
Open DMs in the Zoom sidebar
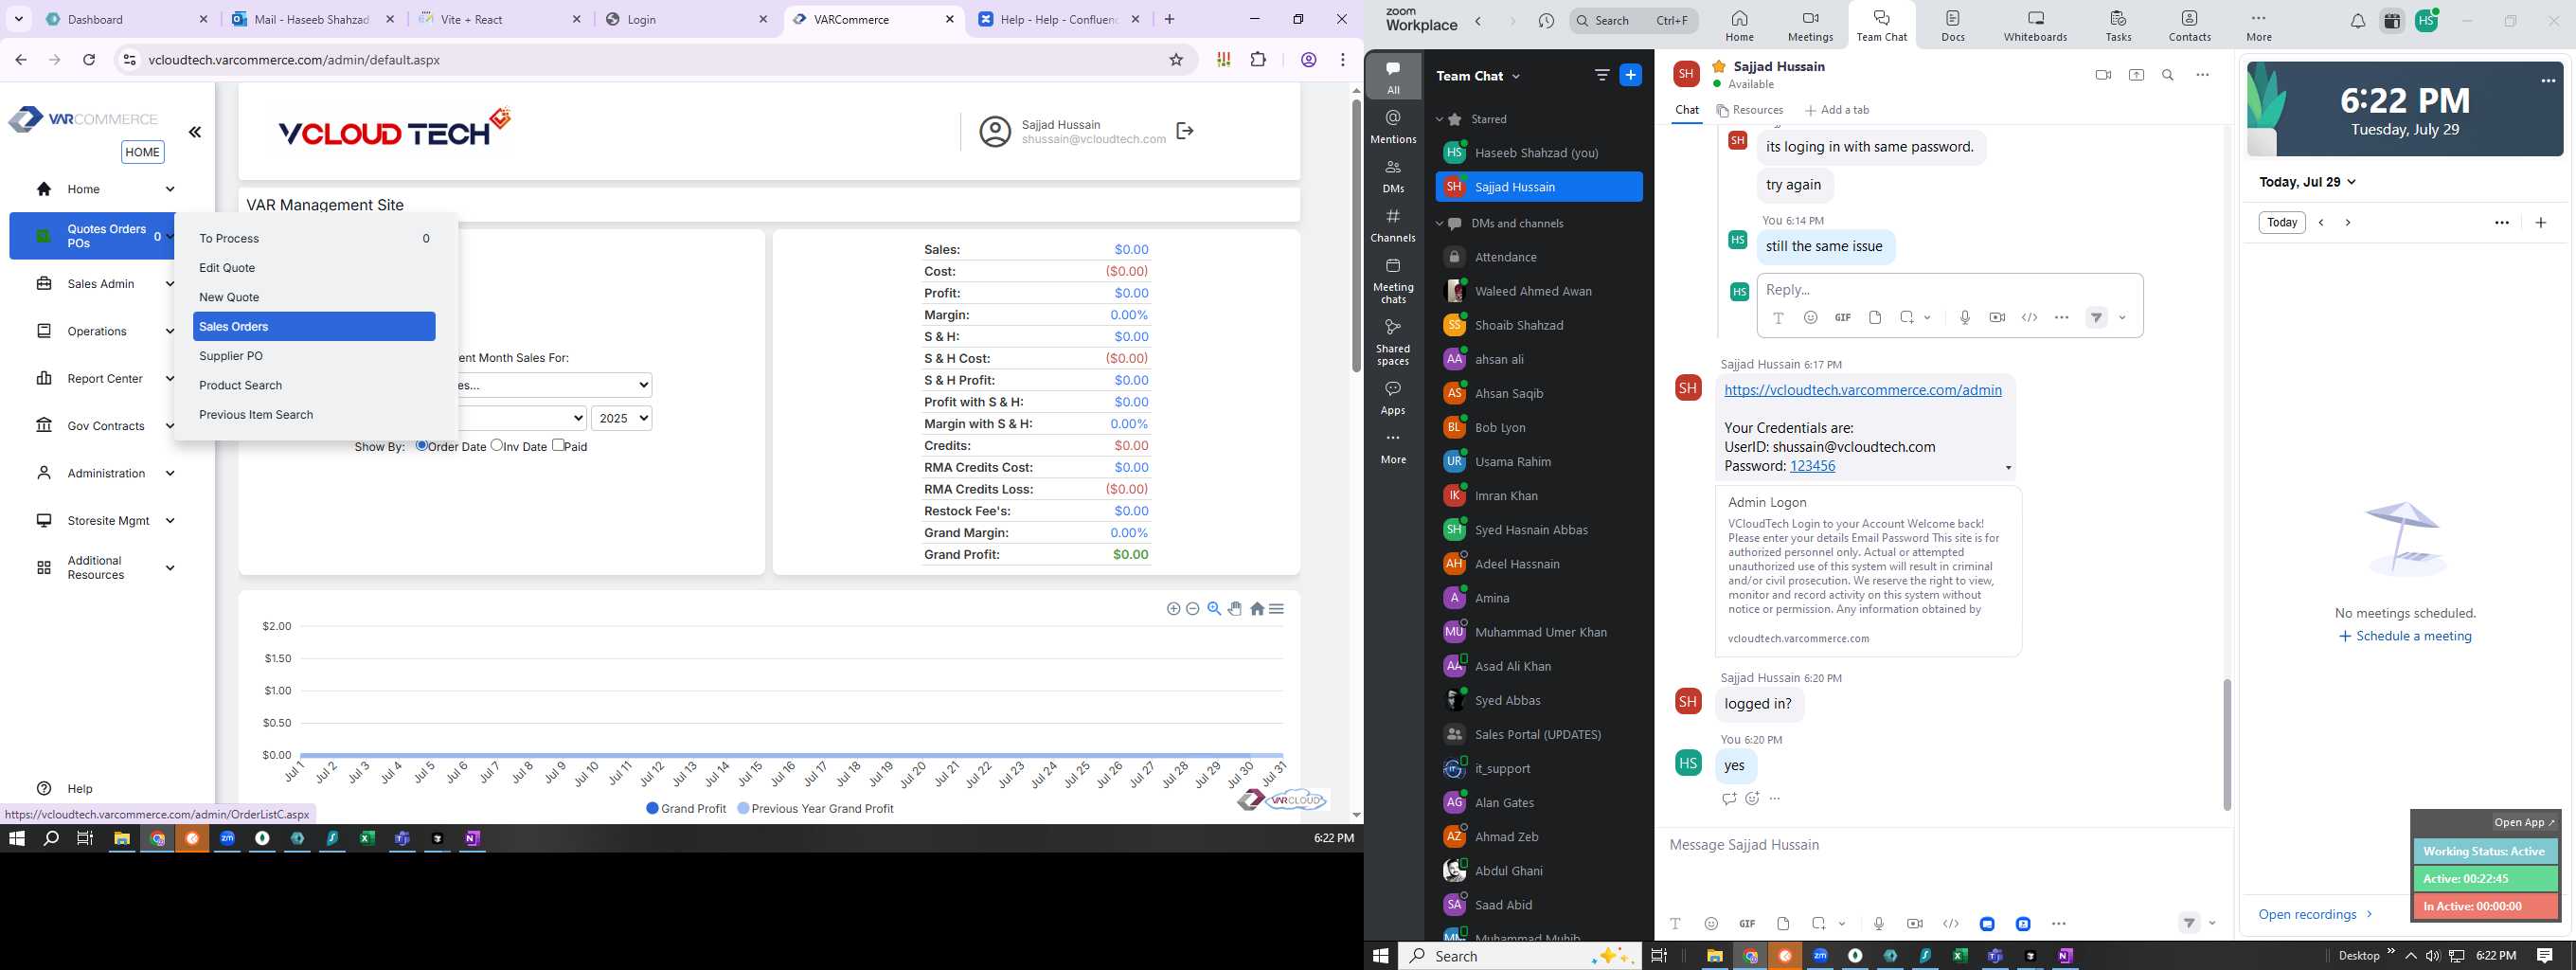(1393, 177)
